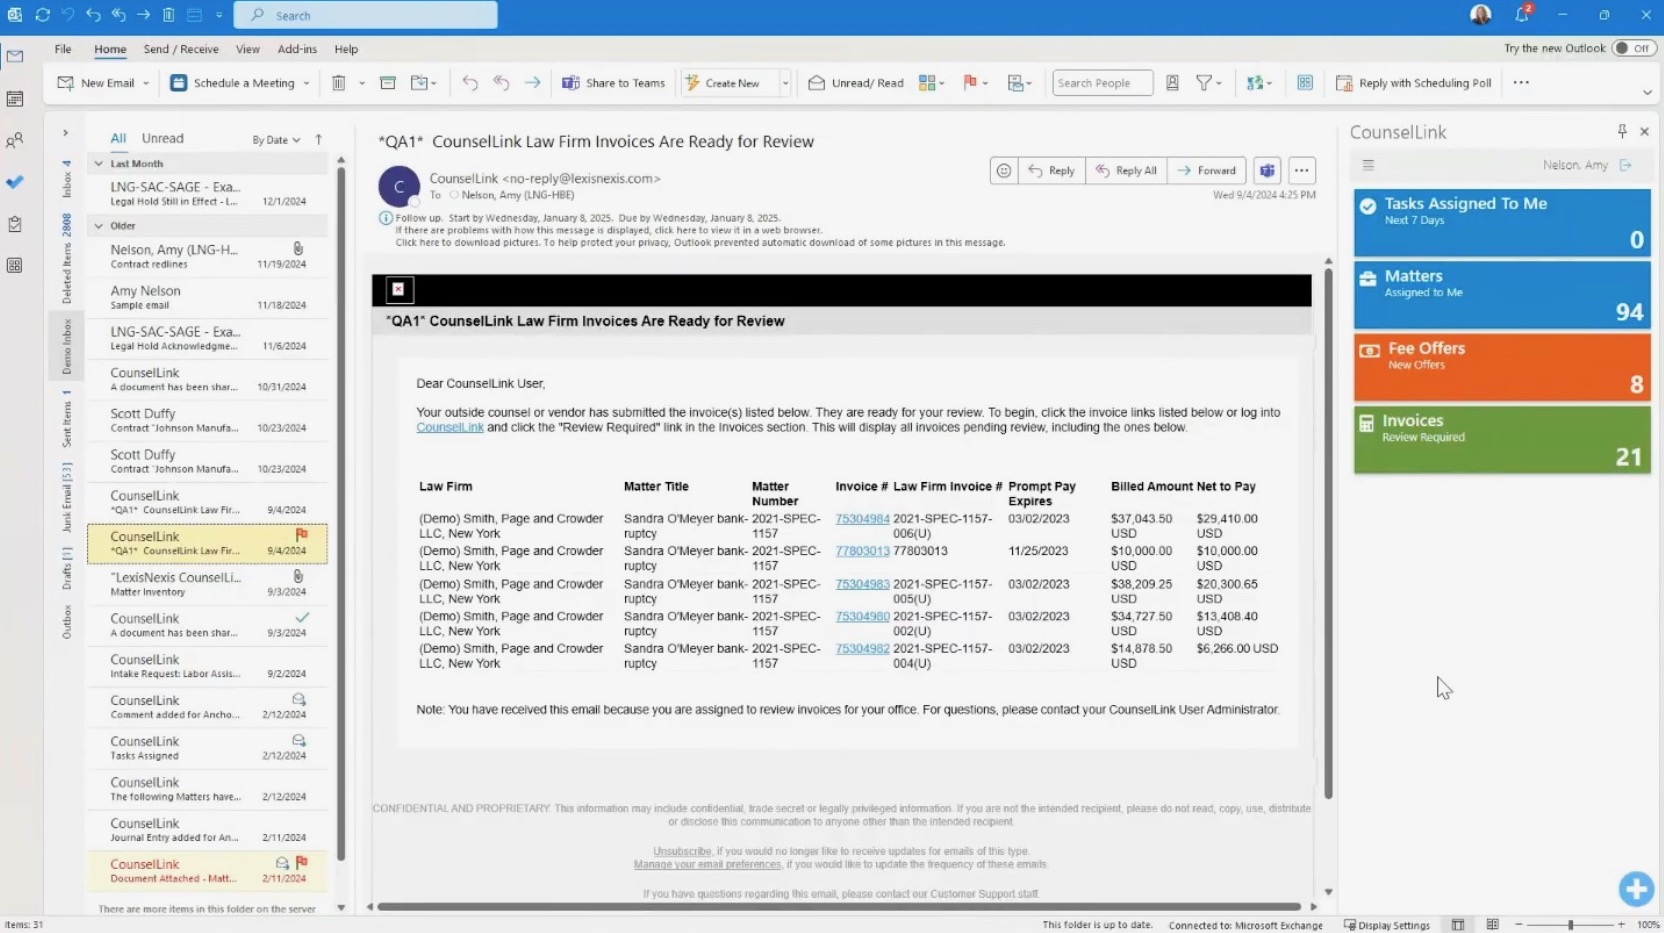The width and height of the screenshot is (1664, 933).
Task: Toggle Try the new Outlook switch
Action: tap(1633, 48)
